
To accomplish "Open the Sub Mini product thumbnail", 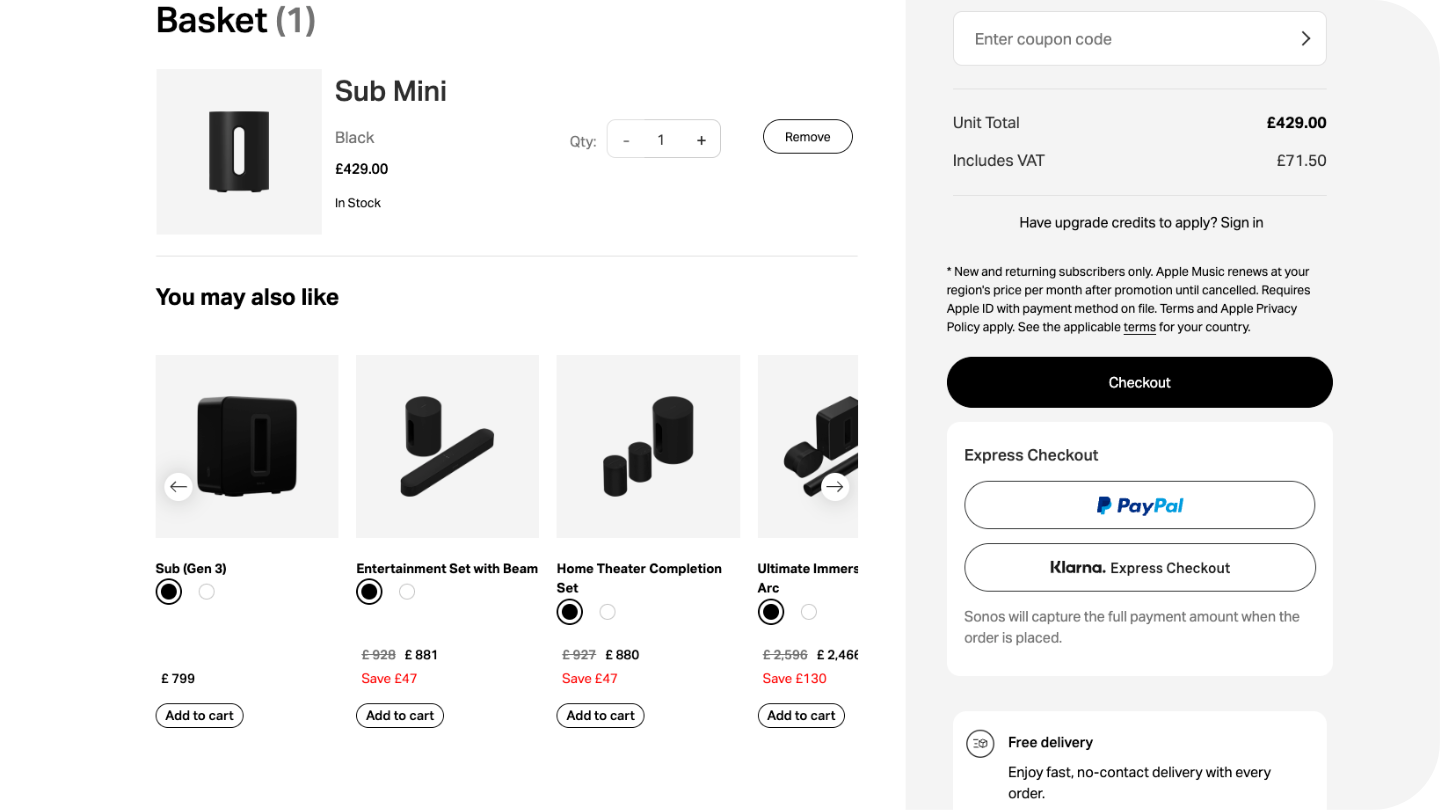I will 239,152.
